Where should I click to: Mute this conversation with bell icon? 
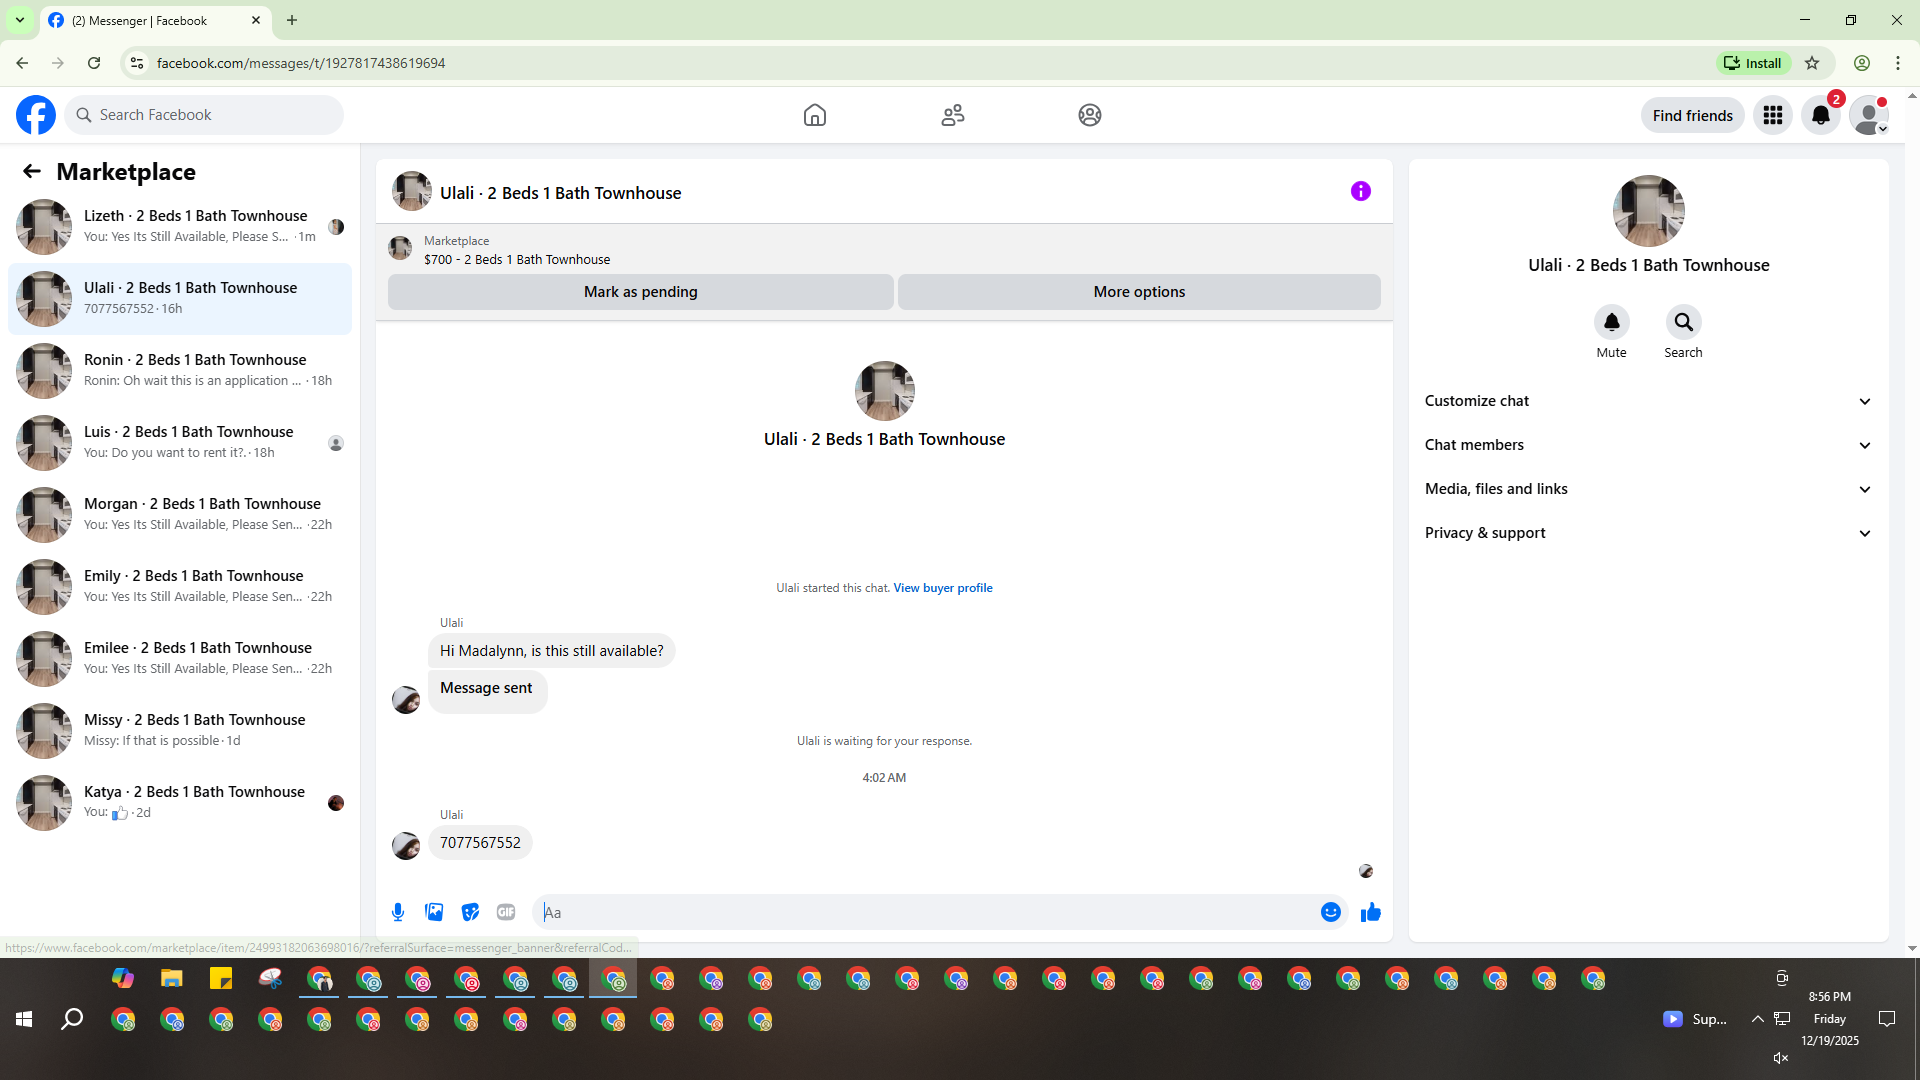(x=1611, y=322)
